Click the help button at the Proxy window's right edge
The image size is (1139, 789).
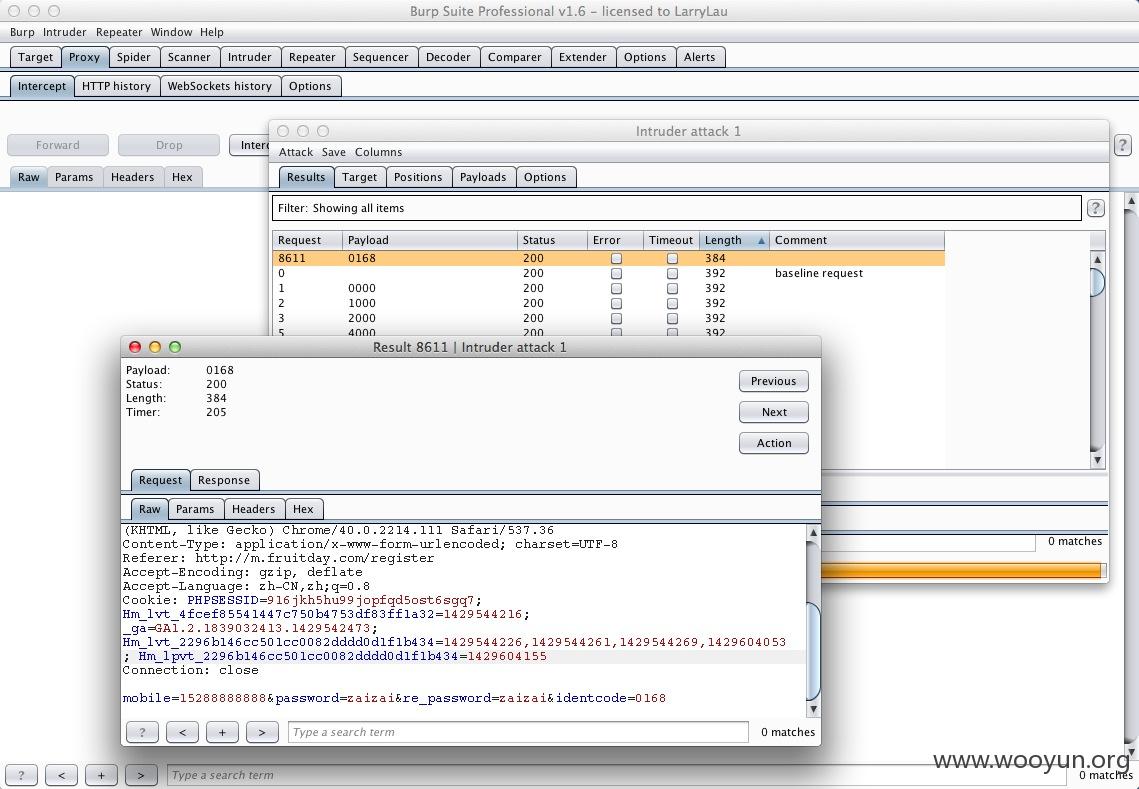pyautogui.click(x=1122, y=145)
